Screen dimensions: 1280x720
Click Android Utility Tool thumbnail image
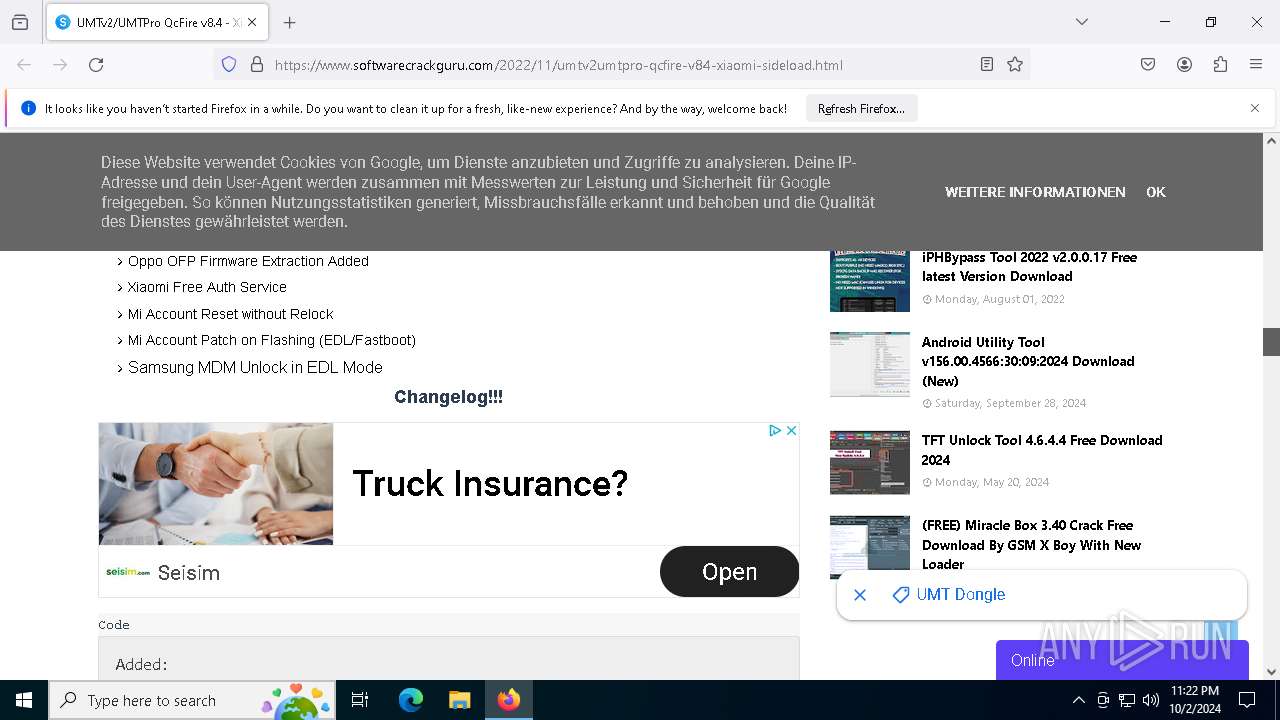click(870, 364)
